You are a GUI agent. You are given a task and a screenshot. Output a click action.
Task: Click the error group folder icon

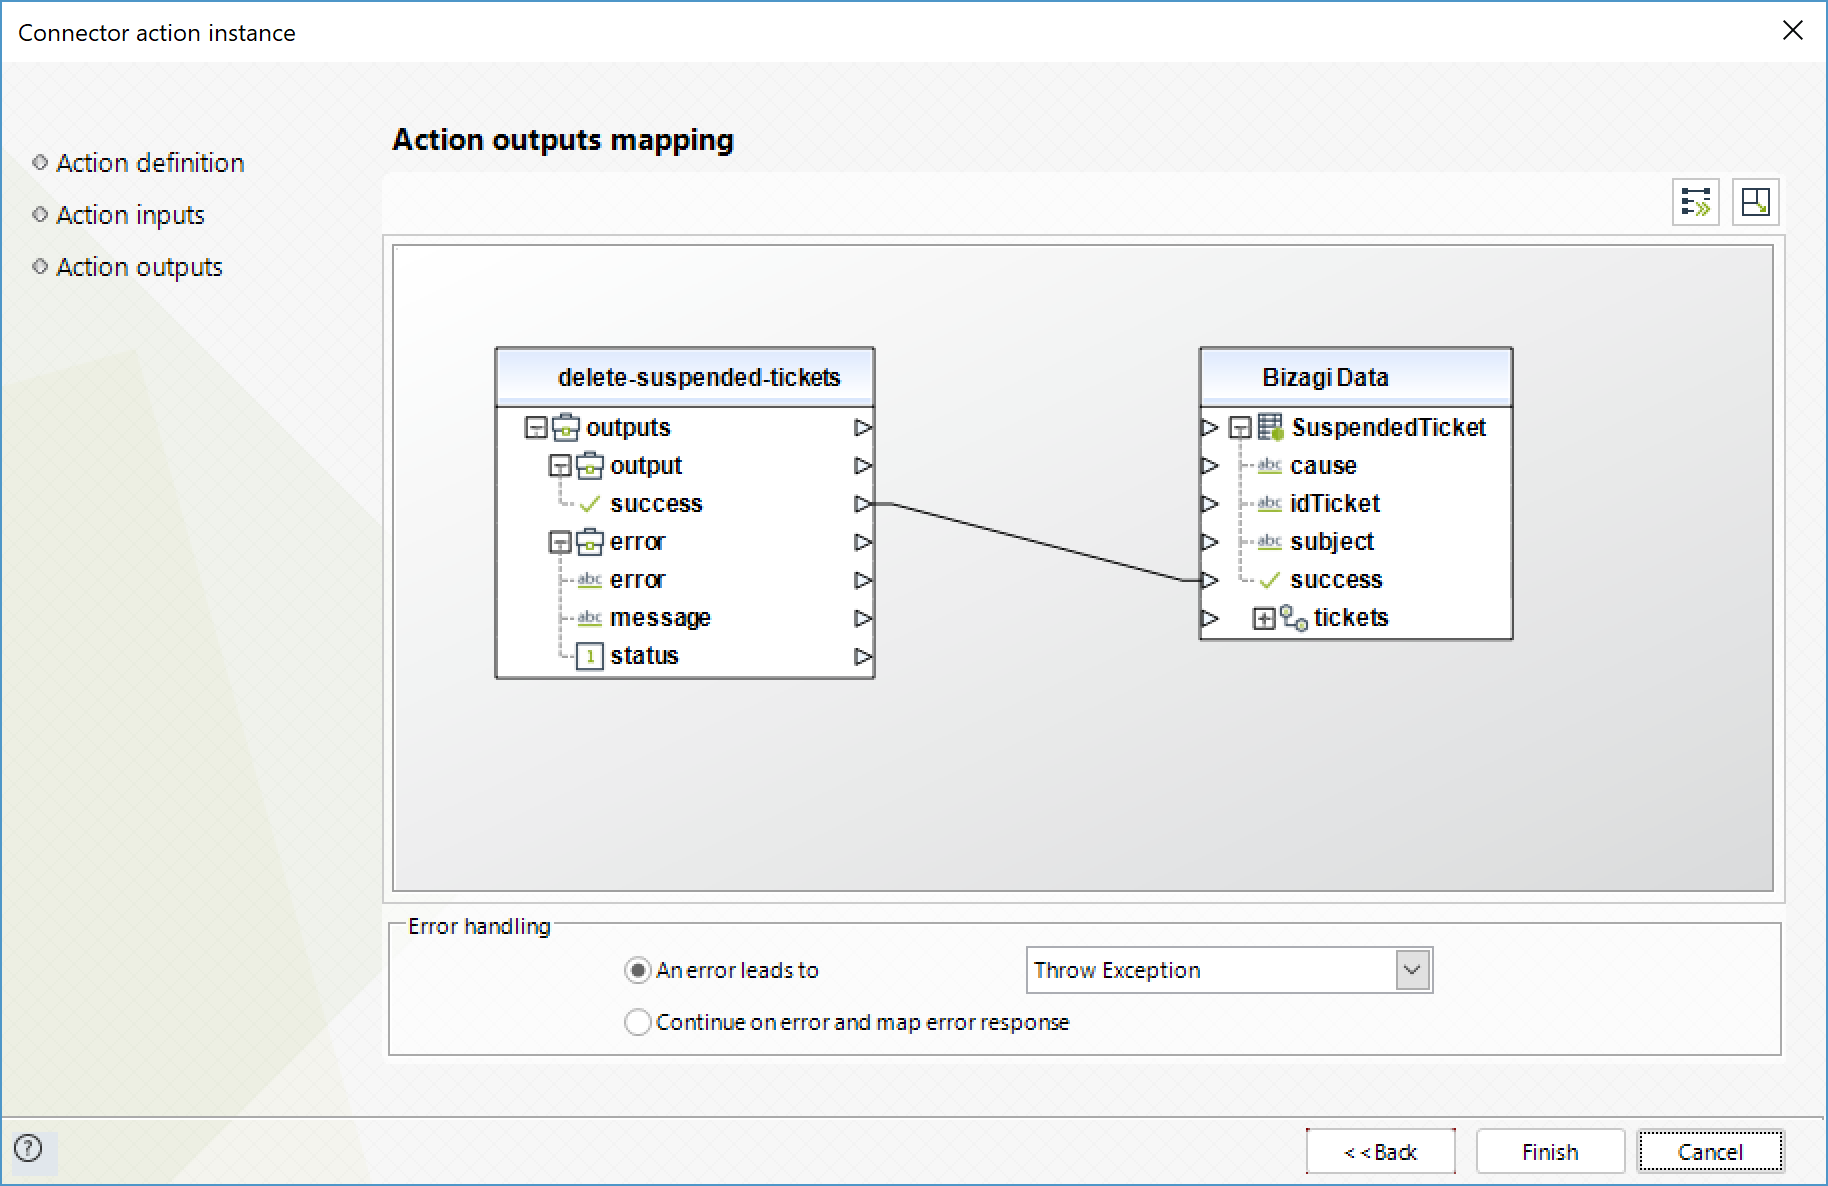coord(590,541)
